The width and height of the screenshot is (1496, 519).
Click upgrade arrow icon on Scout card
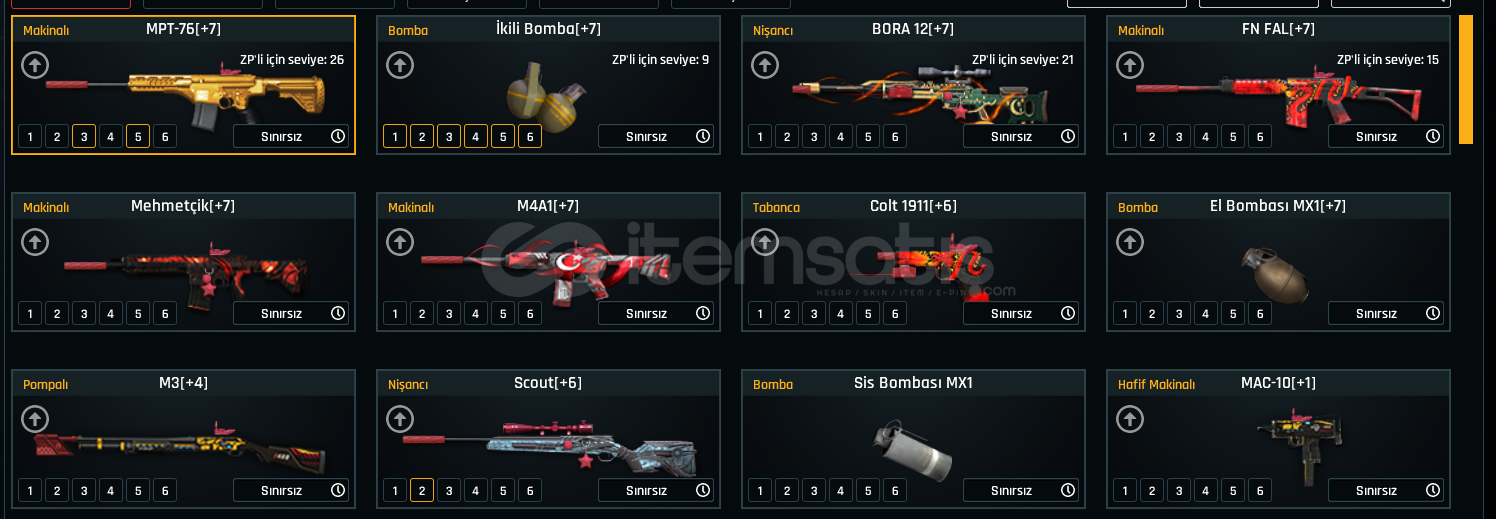(x=400, y=420)
